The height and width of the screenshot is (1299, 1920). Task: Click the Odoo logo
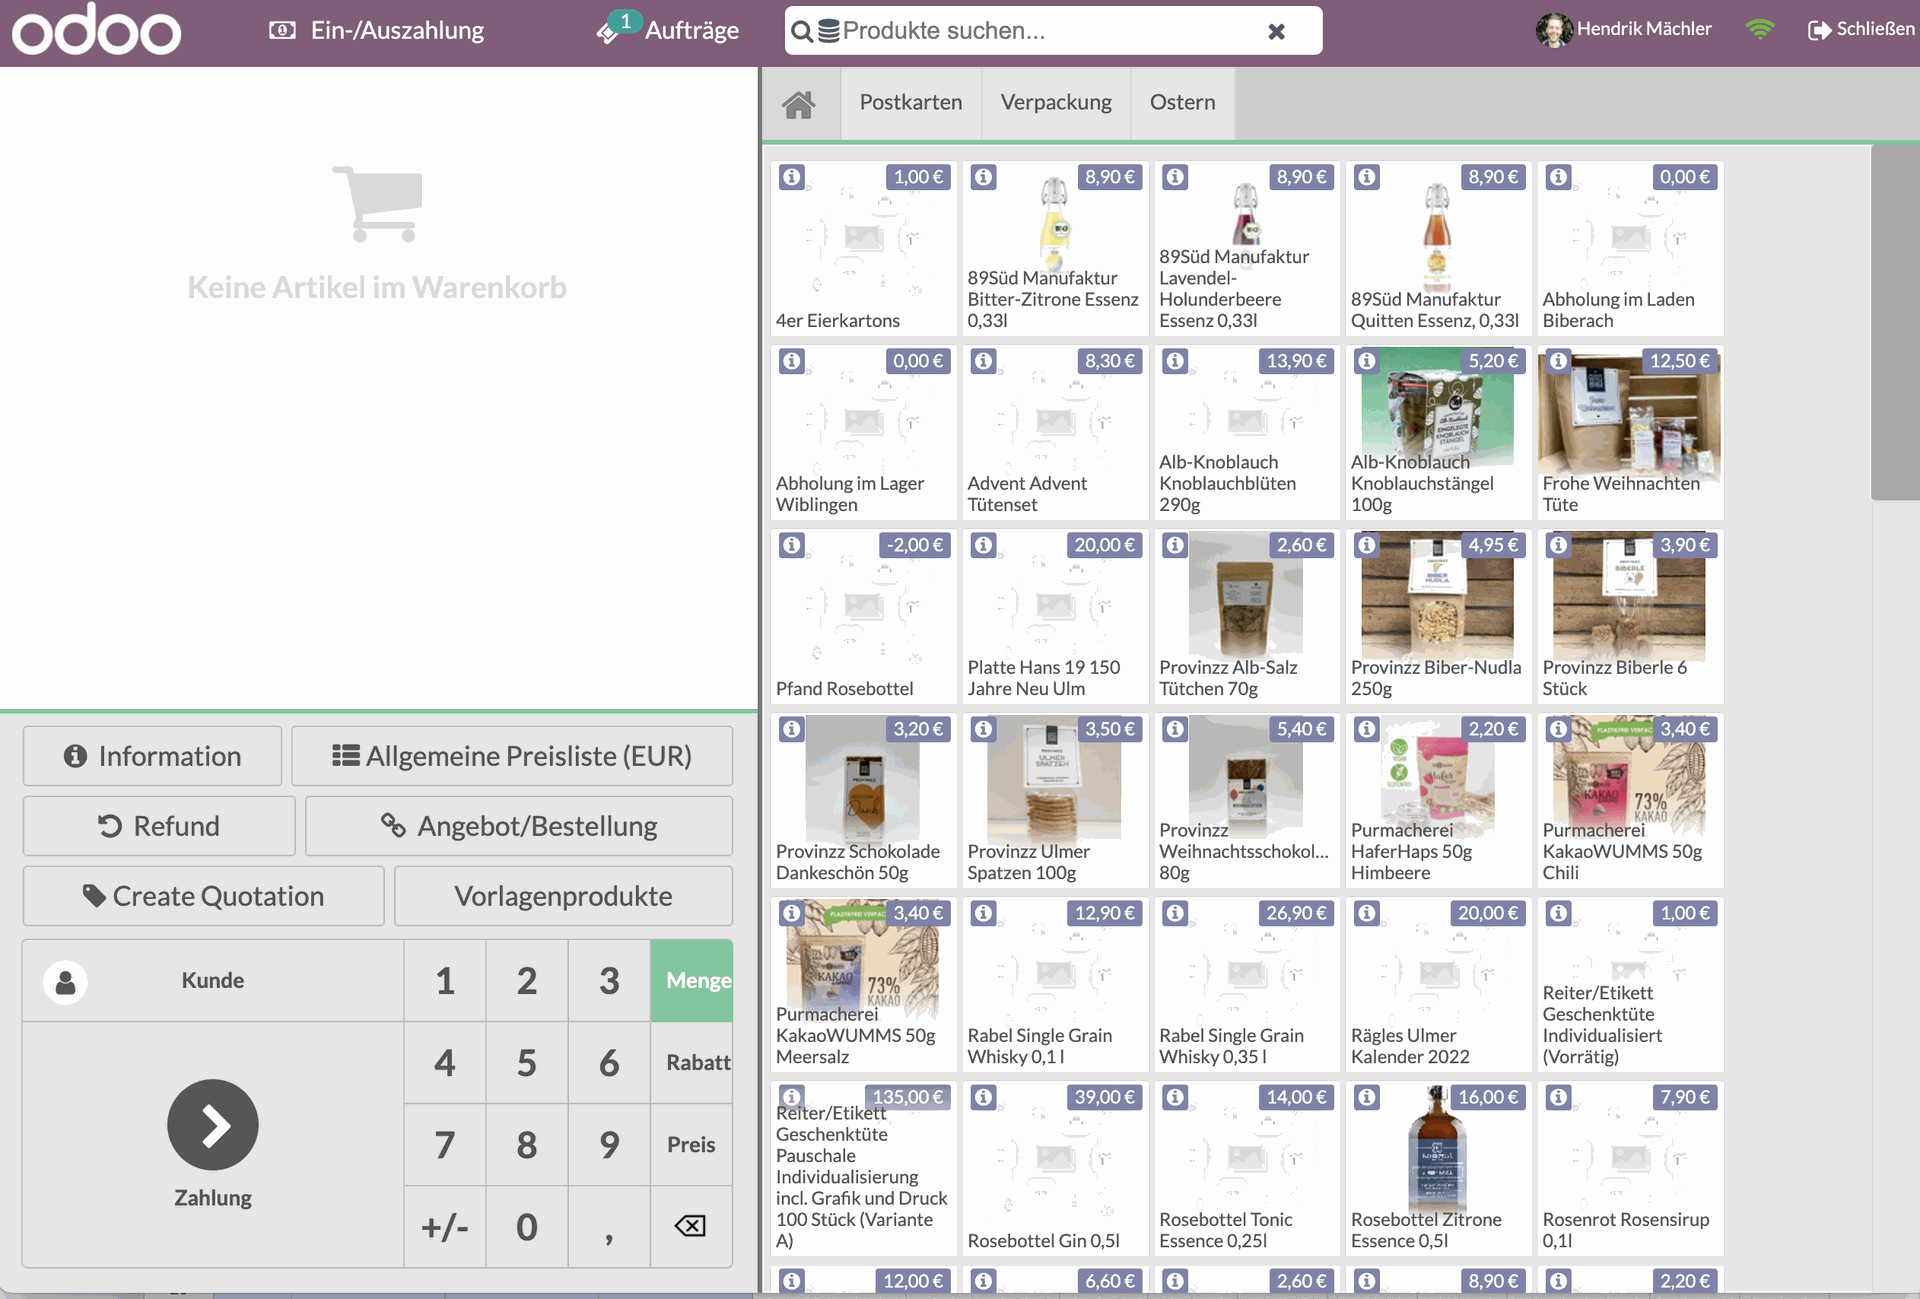(x=97, y=30)
